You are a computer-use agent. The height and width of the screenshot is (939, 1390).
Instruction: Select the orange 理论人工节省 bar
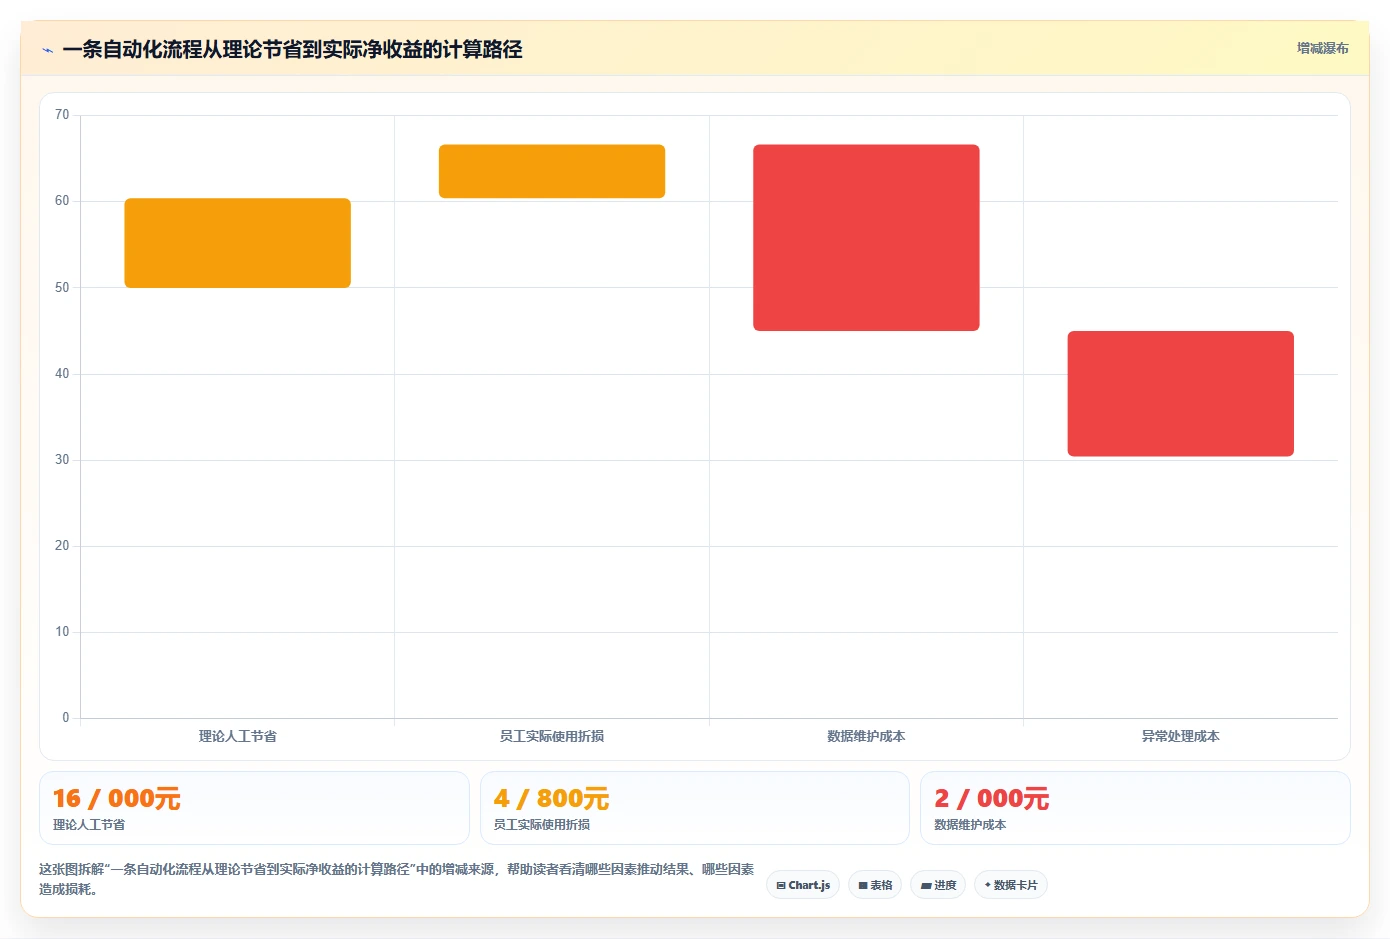[x=237, y=243]
